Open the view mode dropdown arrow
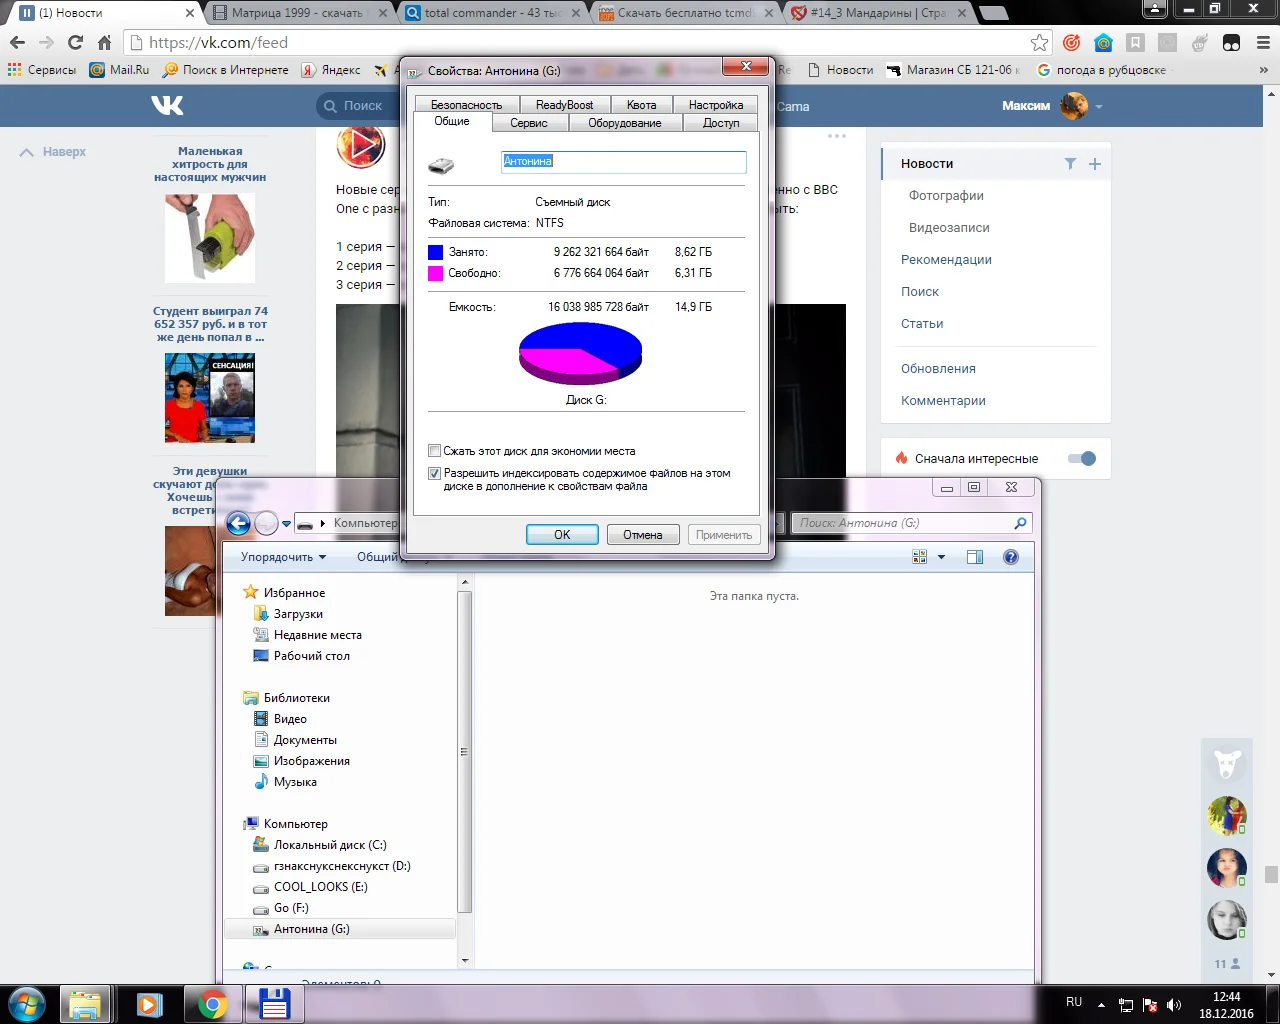The image size is (1280, 1024). [x=941, y=557]
